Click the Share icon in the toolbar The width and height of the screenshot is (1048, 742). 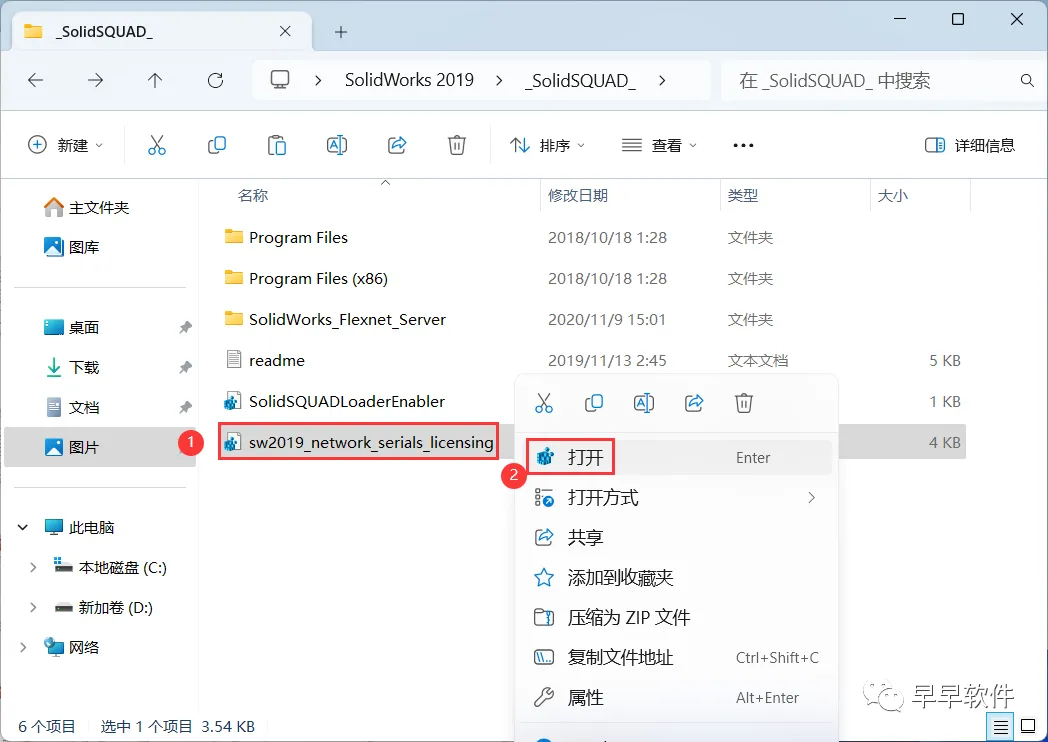pos(397,145)
